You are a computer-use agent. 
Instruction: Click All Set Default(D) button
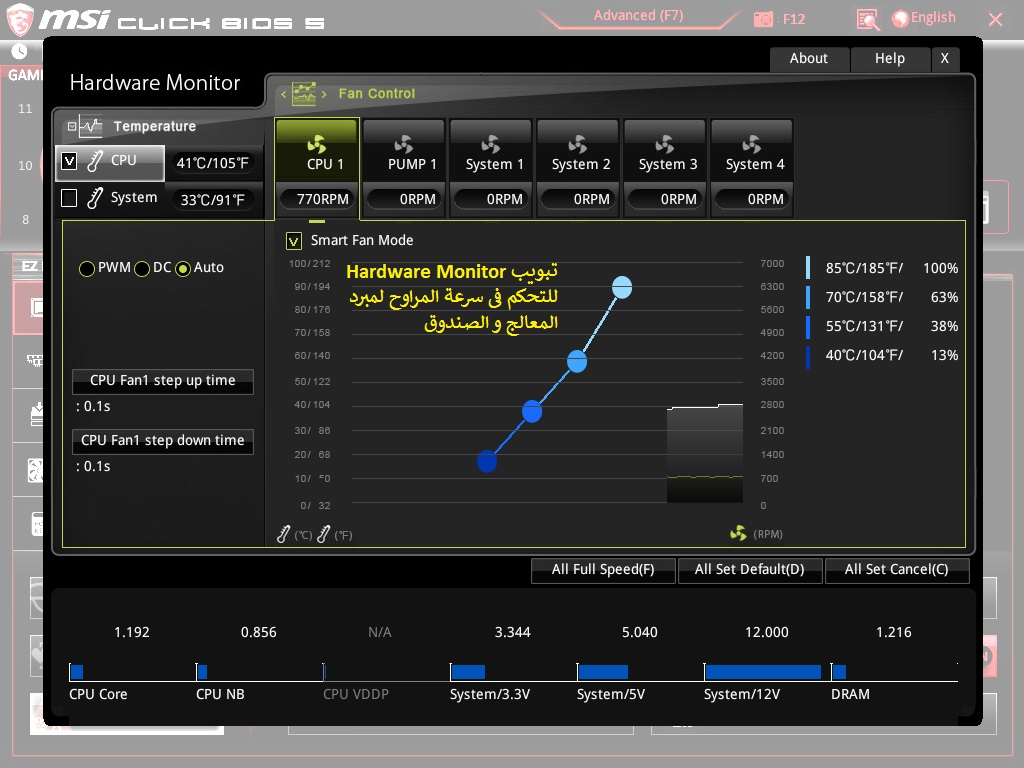750,569
